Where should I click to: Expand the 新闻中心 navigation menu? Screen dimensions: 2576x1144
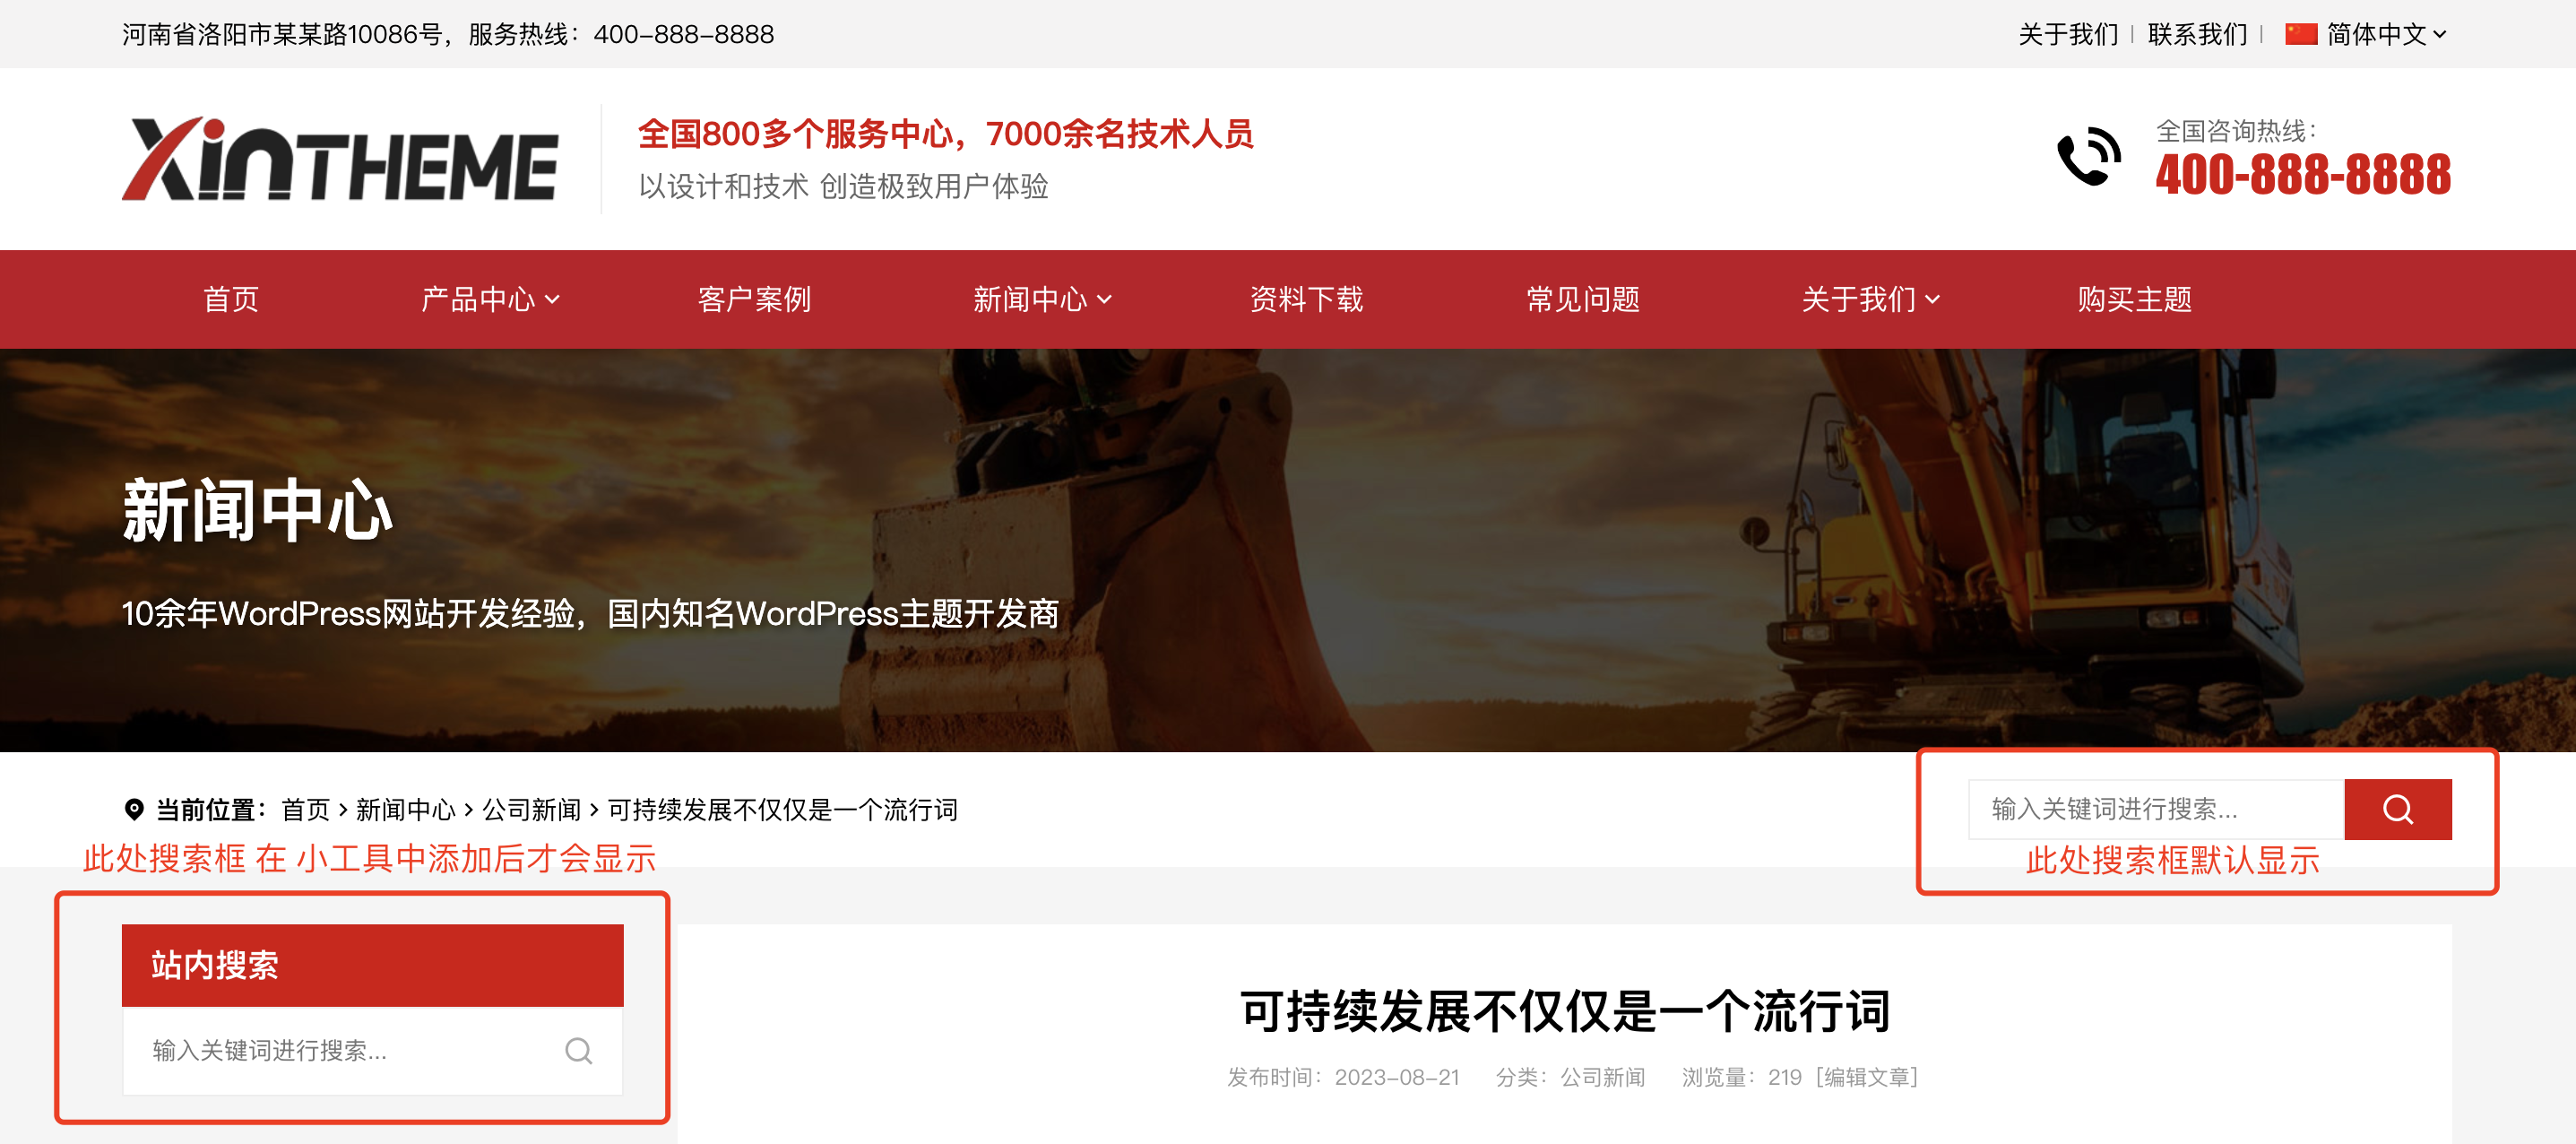tap(1042, 299)
